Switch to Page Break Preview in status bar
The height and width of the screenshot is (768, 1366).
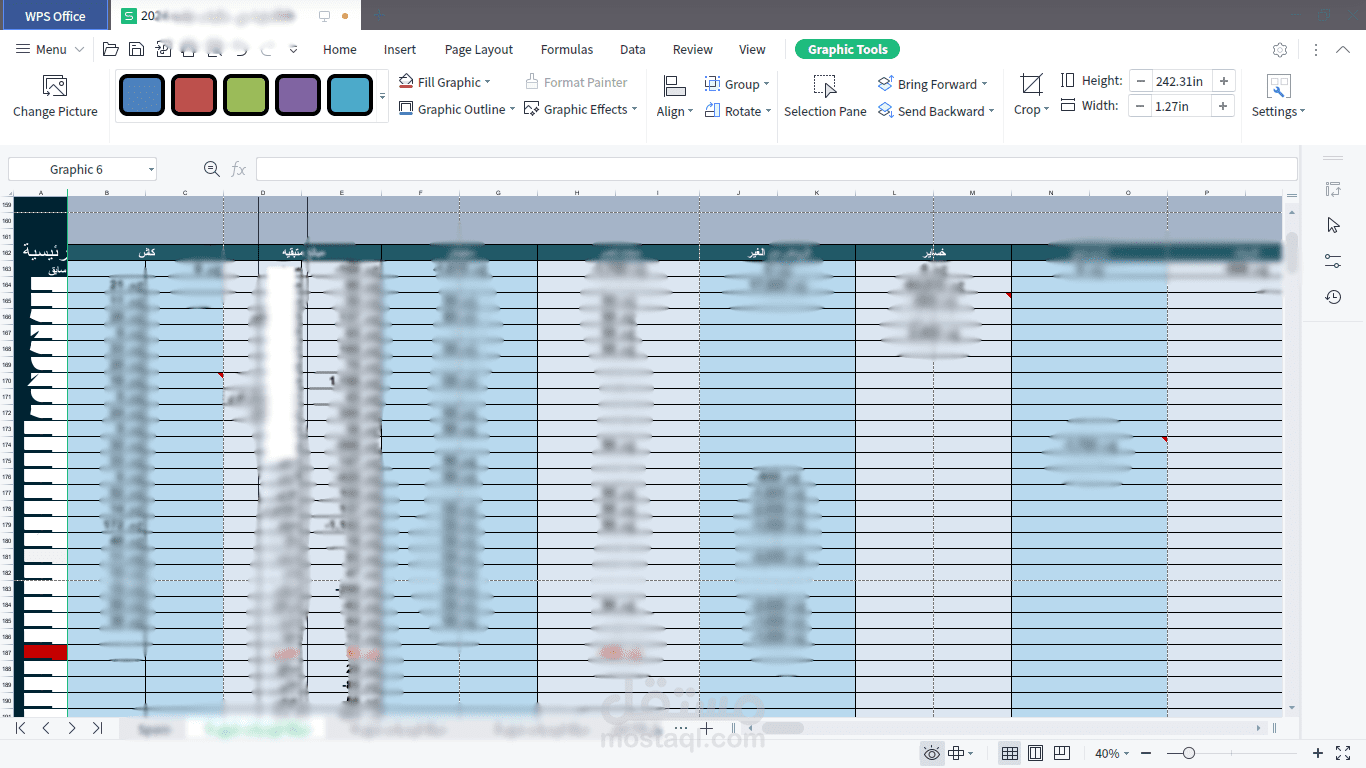pyautogui.click(x=1062, y=753)
